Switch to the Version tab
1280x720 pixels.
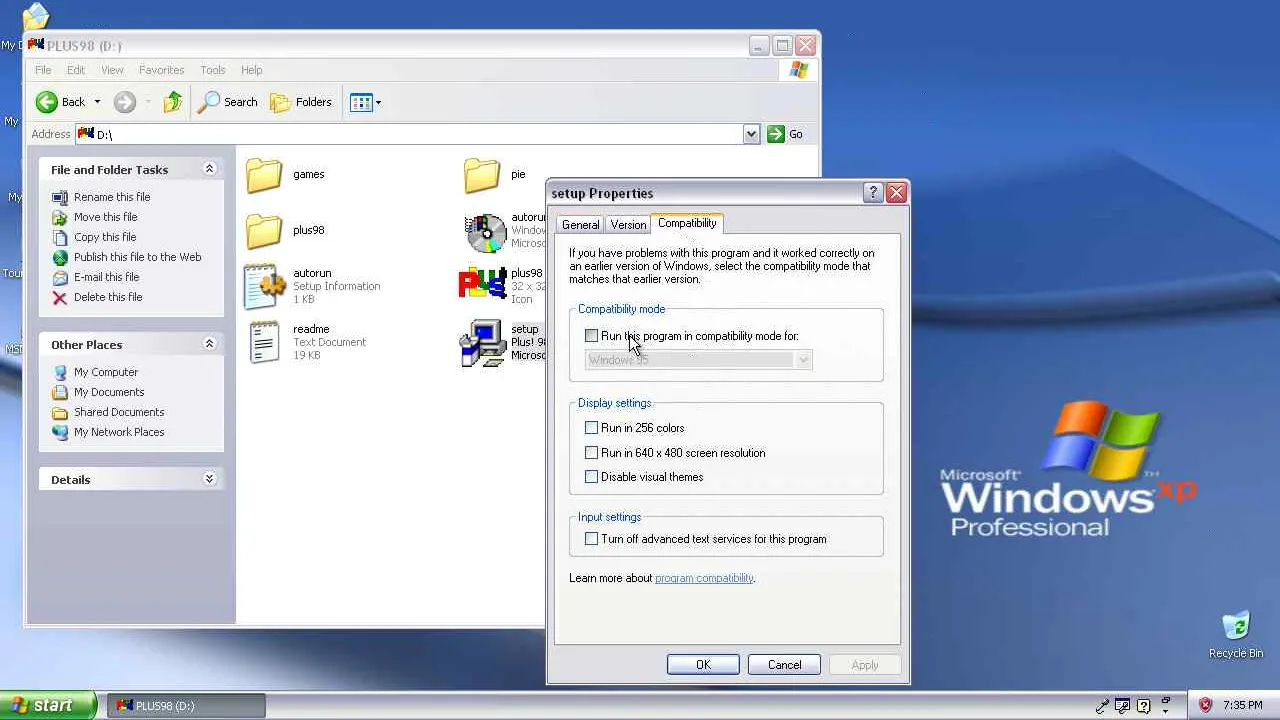pos(628,225)
